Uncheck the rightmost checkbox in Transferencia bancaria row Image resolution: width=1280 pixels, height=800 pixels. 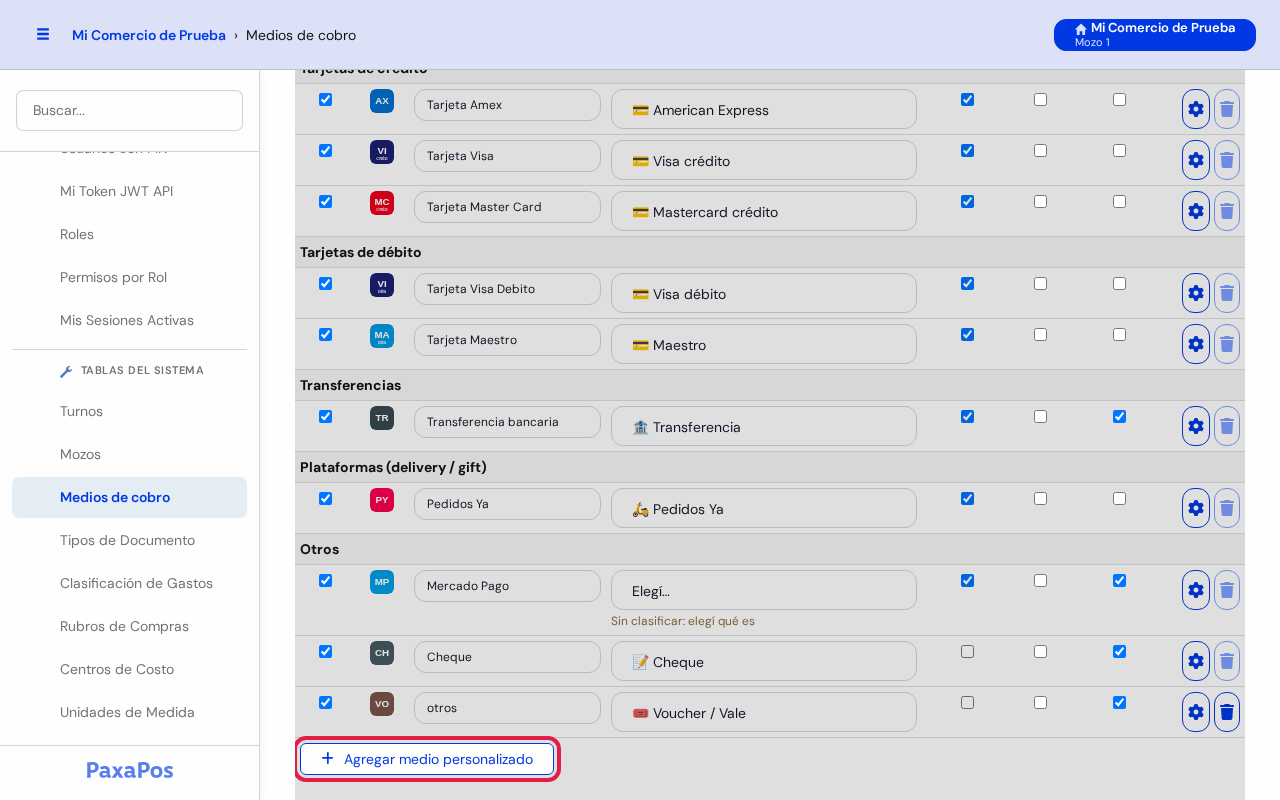coord(1119,417)
